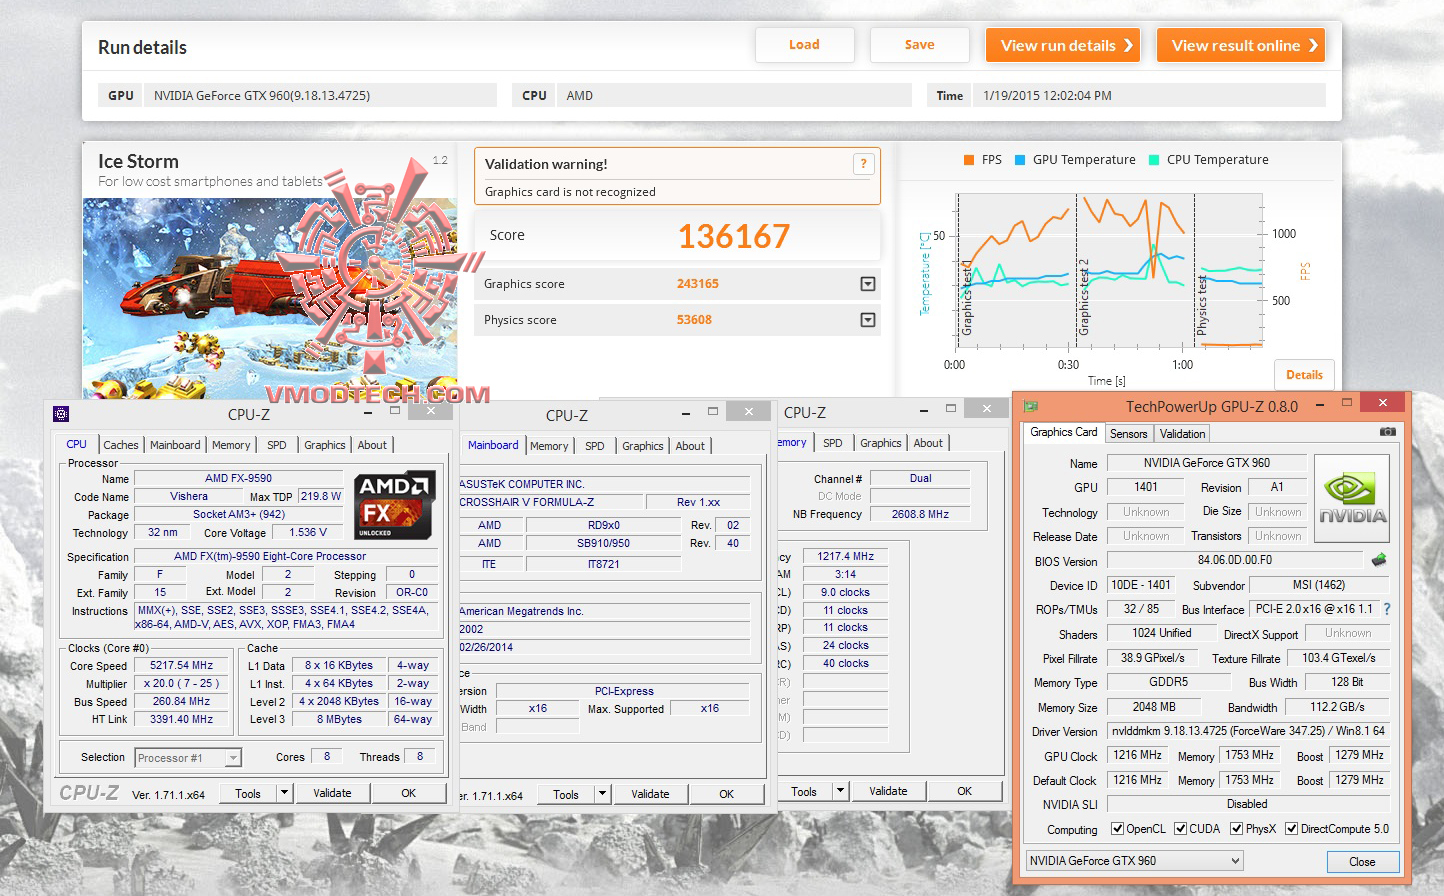Select the active Mainboard tab in middle CPU-Z window
Image resolution: width=1444 pixels, height=896 pixels.
tap(493, 445)
